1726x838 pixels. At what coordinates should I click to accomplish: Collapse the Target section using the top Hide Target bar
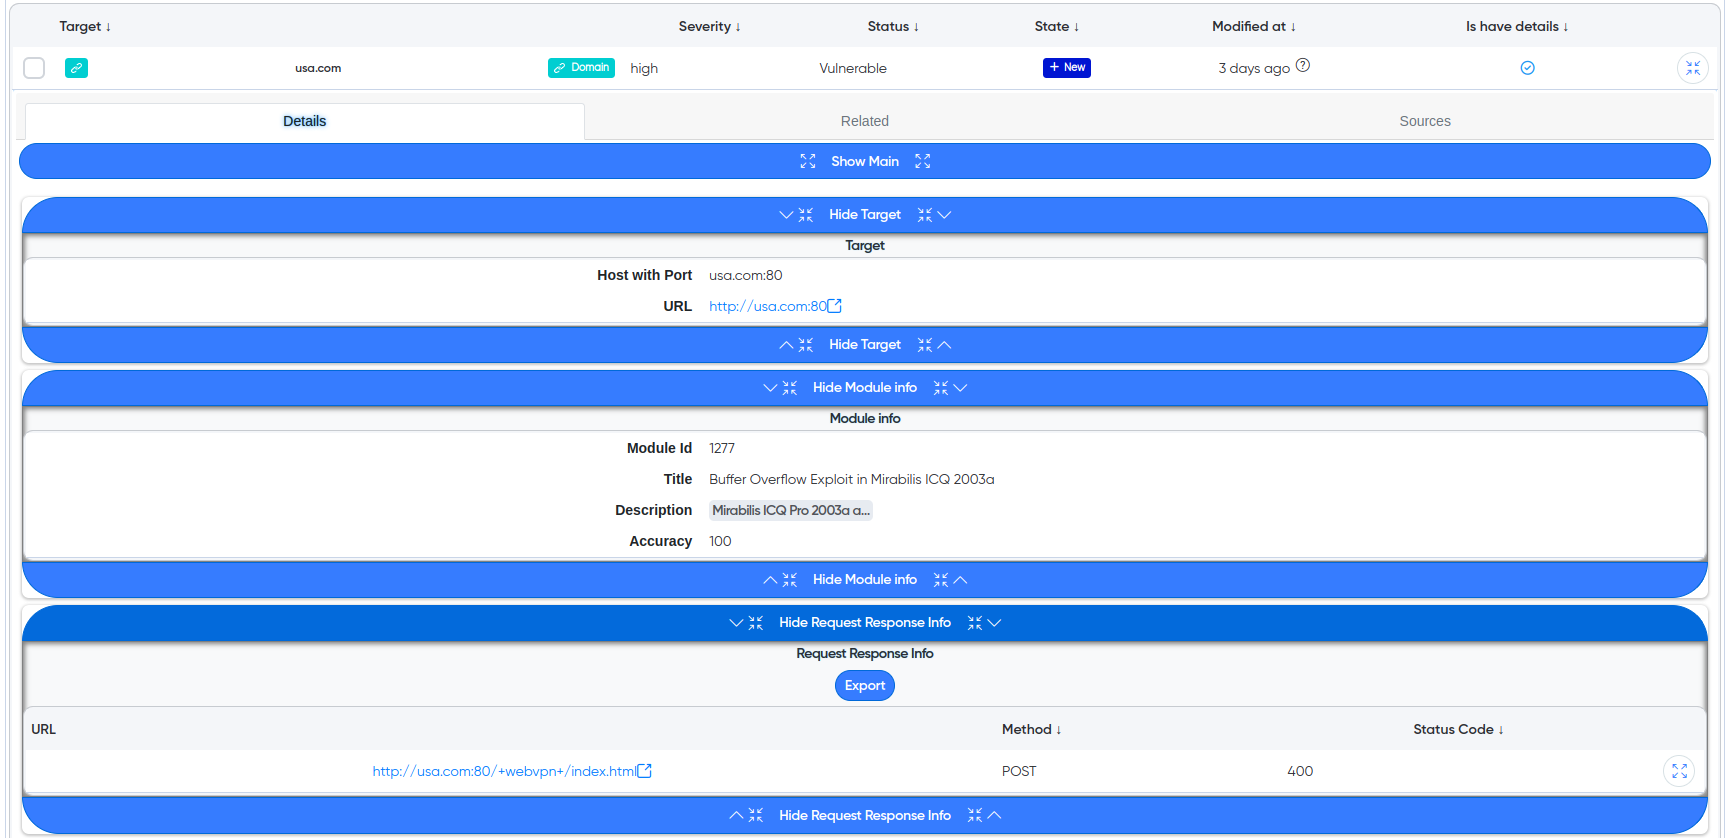click(864, 215)
